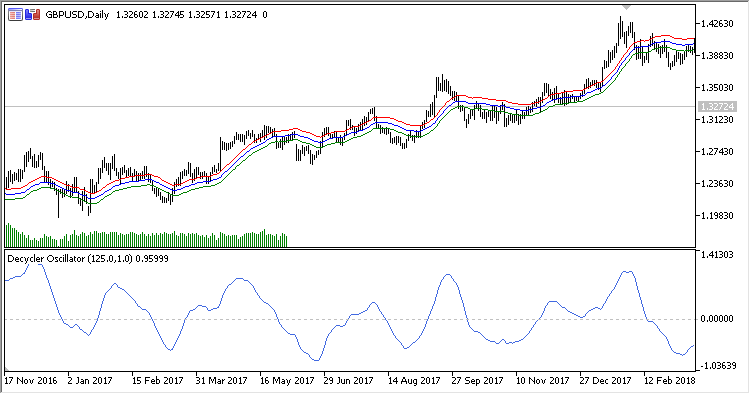The height and width of the screenshot is (394, 750).
Task: Click the 16 May 2017 date label
Action: (287, 381)
